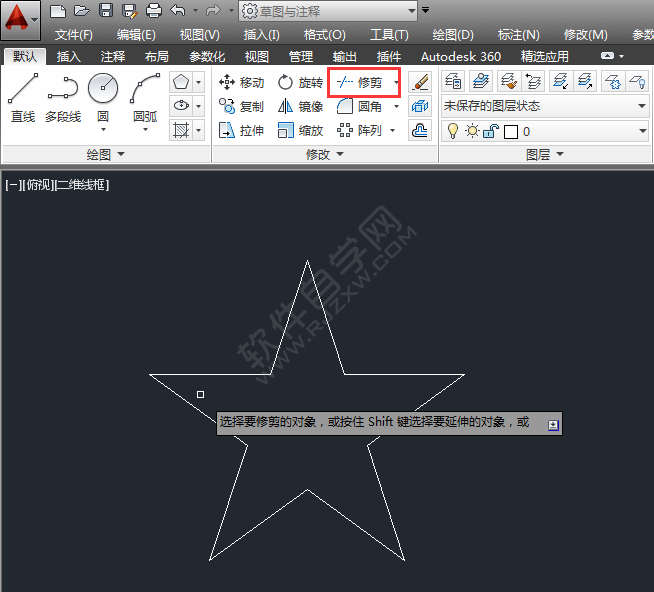
Task: Print the drawing using the Plot icon
Action: (x=153, y=10)
